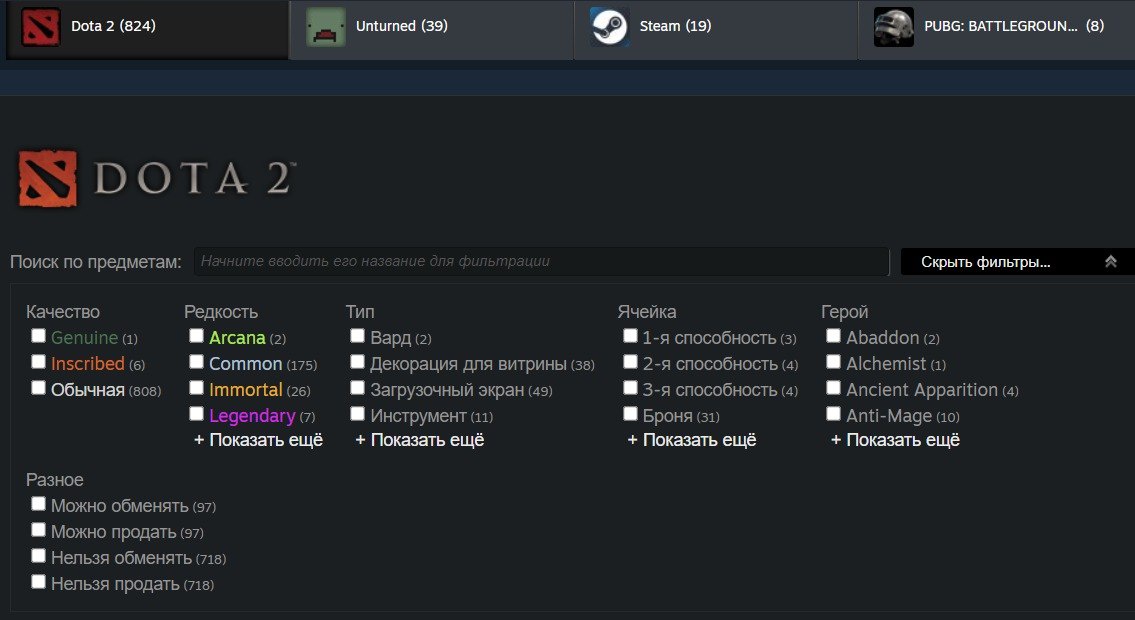The width and height of the screenshot is (1135, 620).
Task: Expand more slots under Ячейка
Action: point(692,440)
